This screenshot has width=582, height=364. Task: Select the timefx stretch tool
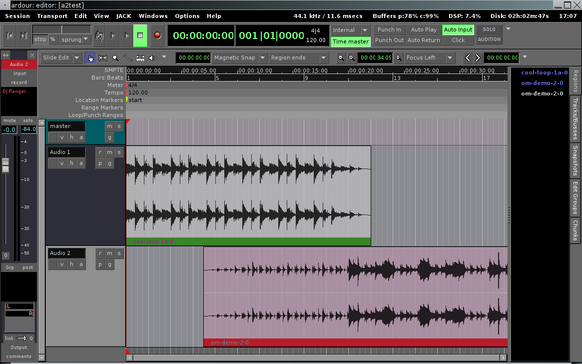[x=140, y=58]
